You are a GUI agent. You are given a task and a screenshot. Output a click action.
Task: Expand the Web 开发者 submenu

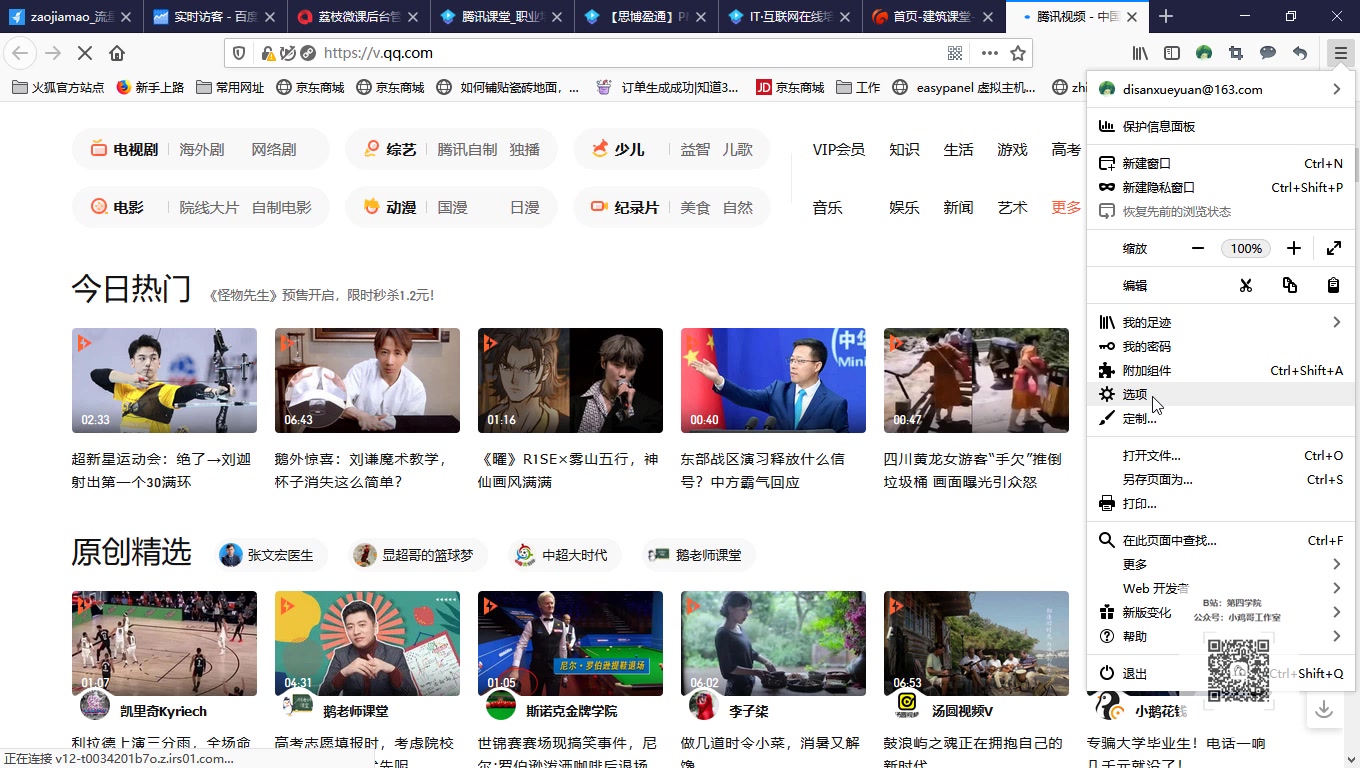pos(1221,588)
